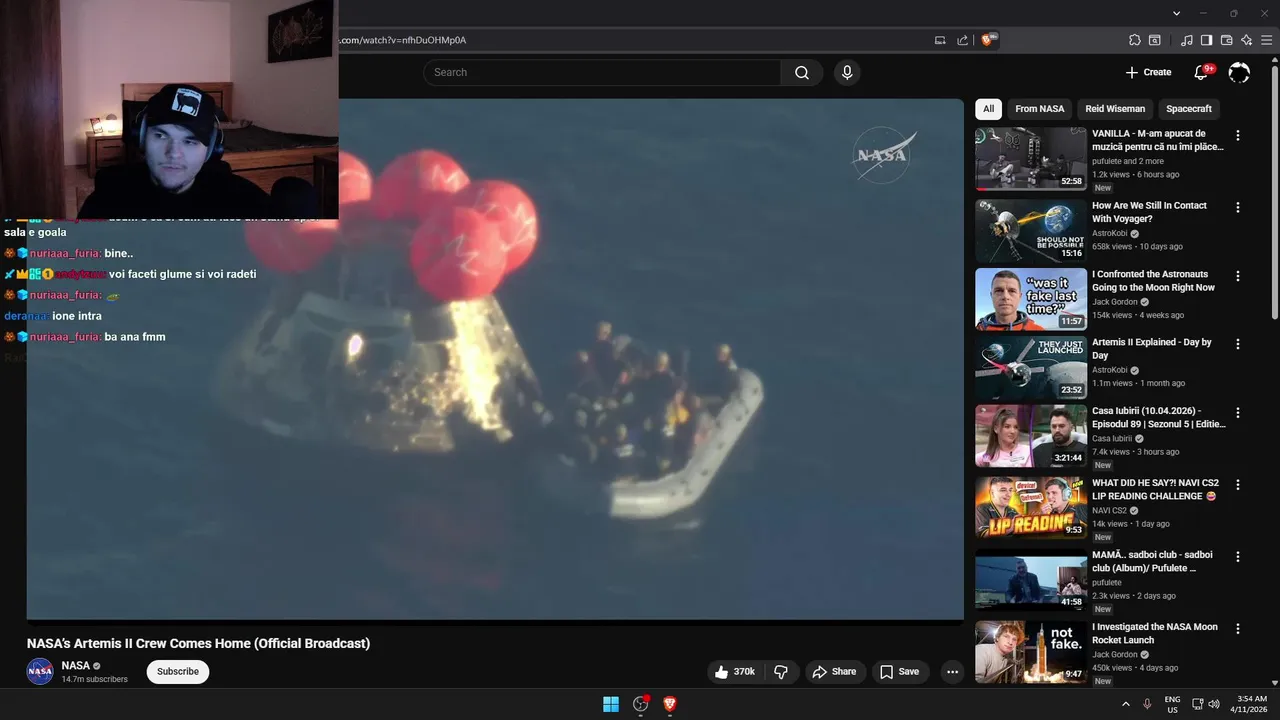Select the From NASA filter chip
The width and height of the screenshot is (1280, 720).
coord(1040,109)
